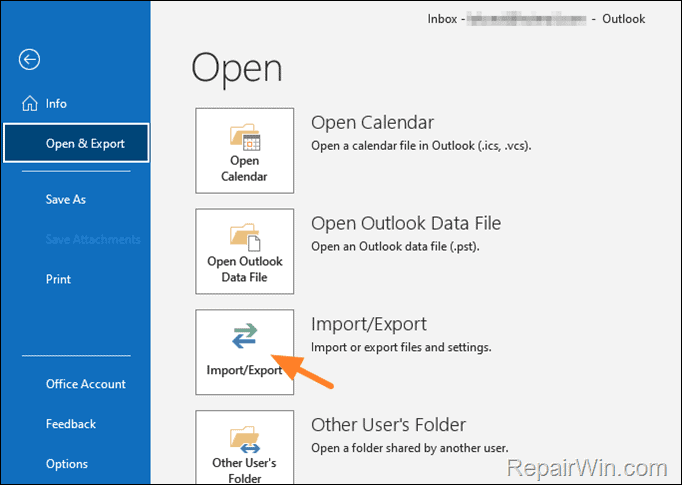The height and width of the screenshot is (485, 682).
Task: Click the calendar folder icon
Action: [x=245, y=137]
